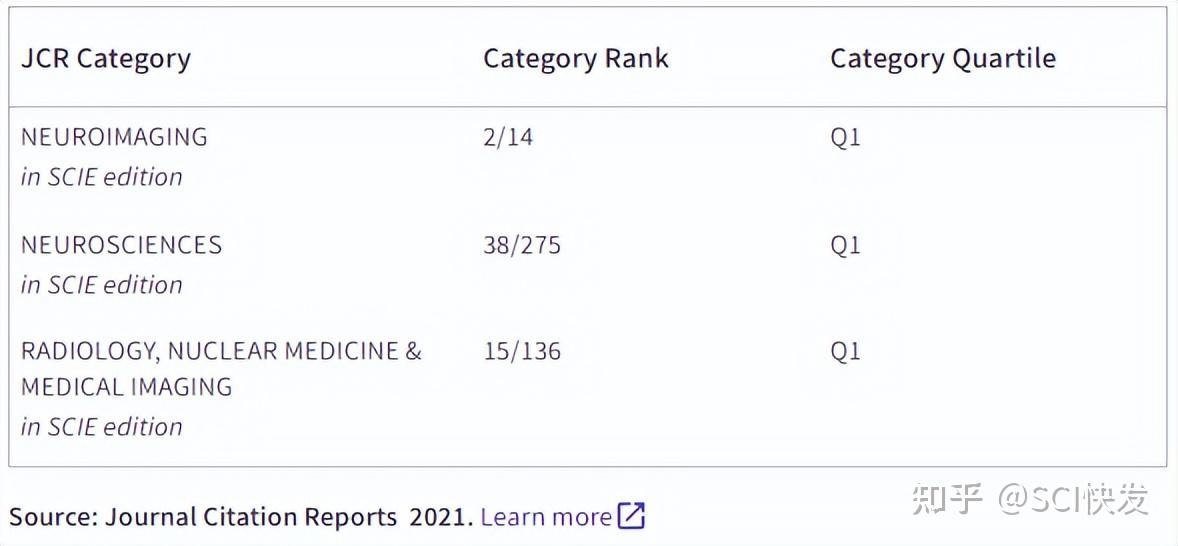Image resolution: width=1178 pixels, height=546 pixels.
Task: Click Q1 quartile in the NEUROSCIENCES row
Action: [x=845, y=245]
